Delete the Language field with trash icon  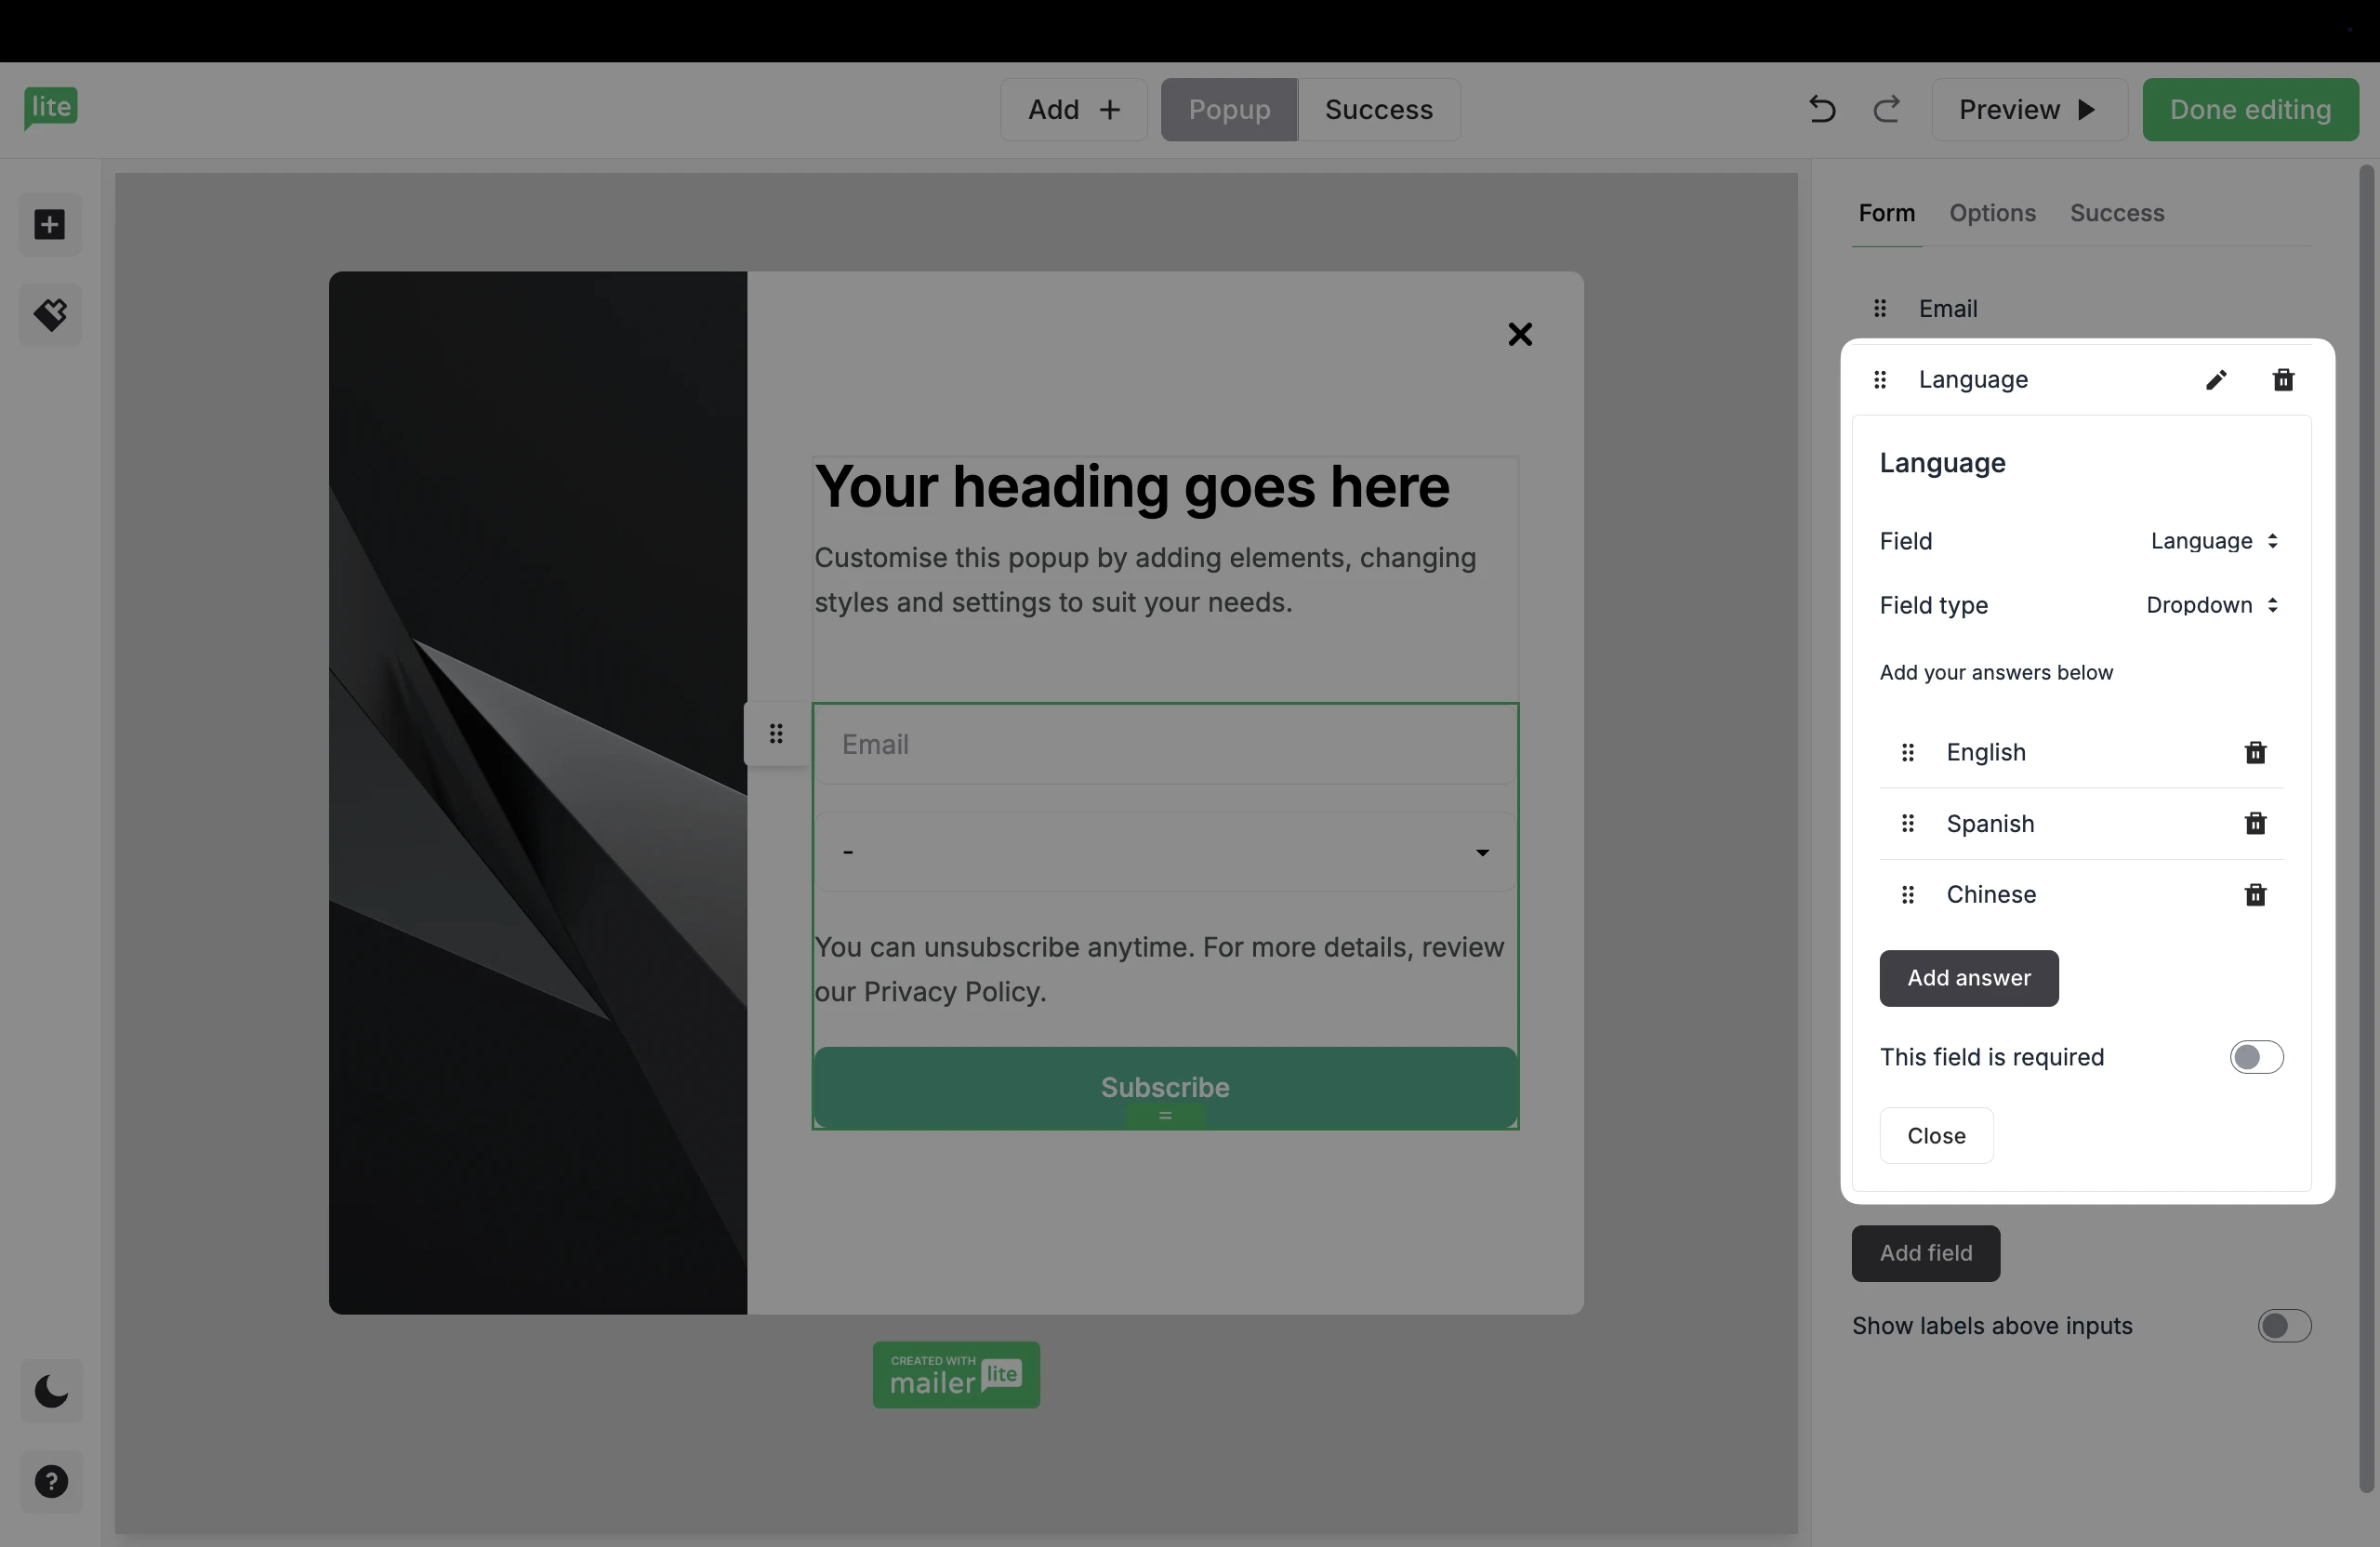(x=2283, y=380)
